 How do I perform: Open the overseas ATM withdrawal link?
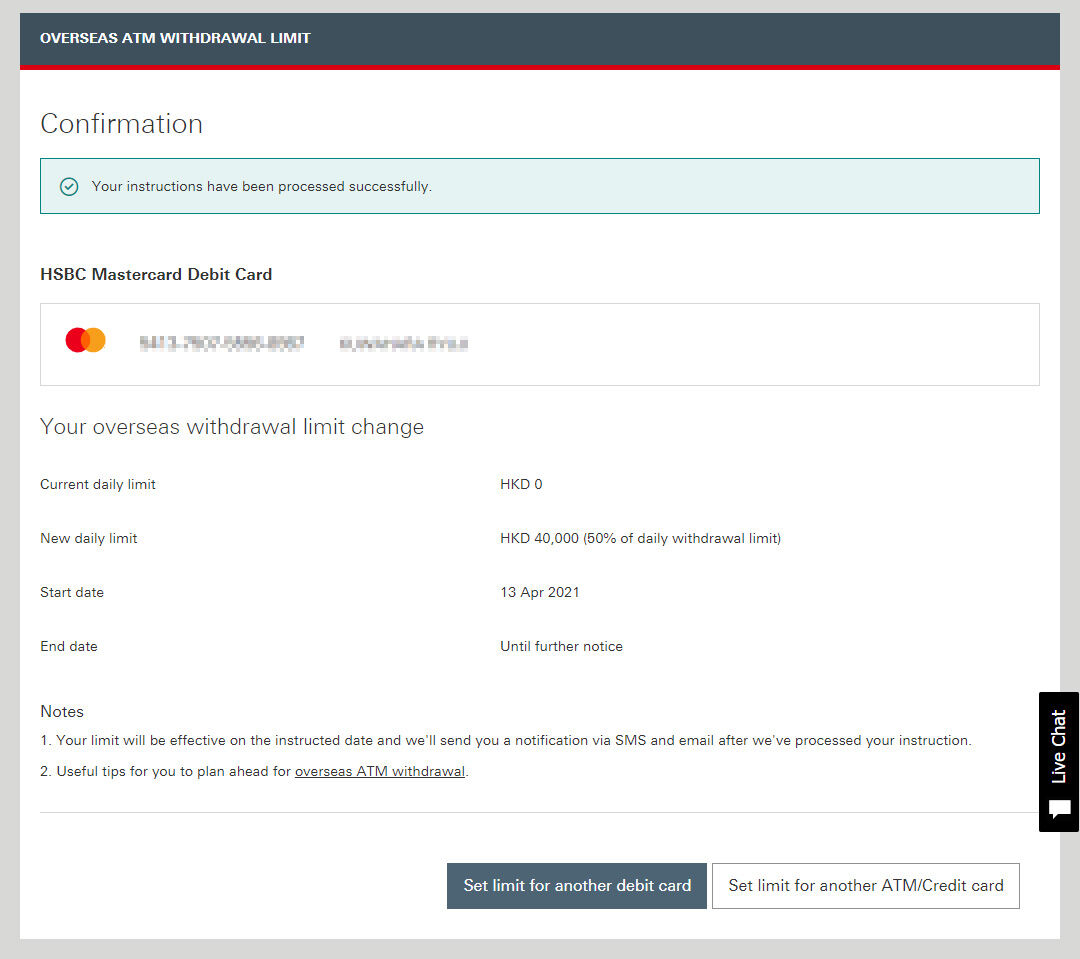[x=380, y=772]
